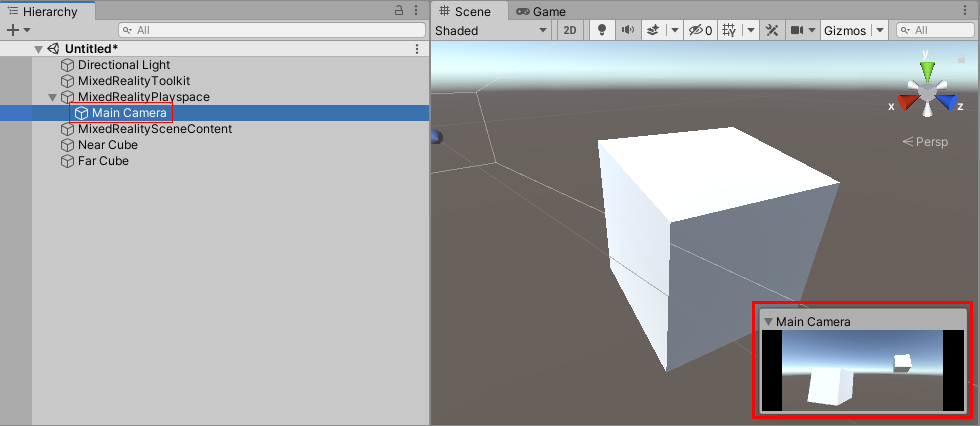Focus the Hierarchy search field
This screenshot has width=980, height=426.
(x=272, y=30)
